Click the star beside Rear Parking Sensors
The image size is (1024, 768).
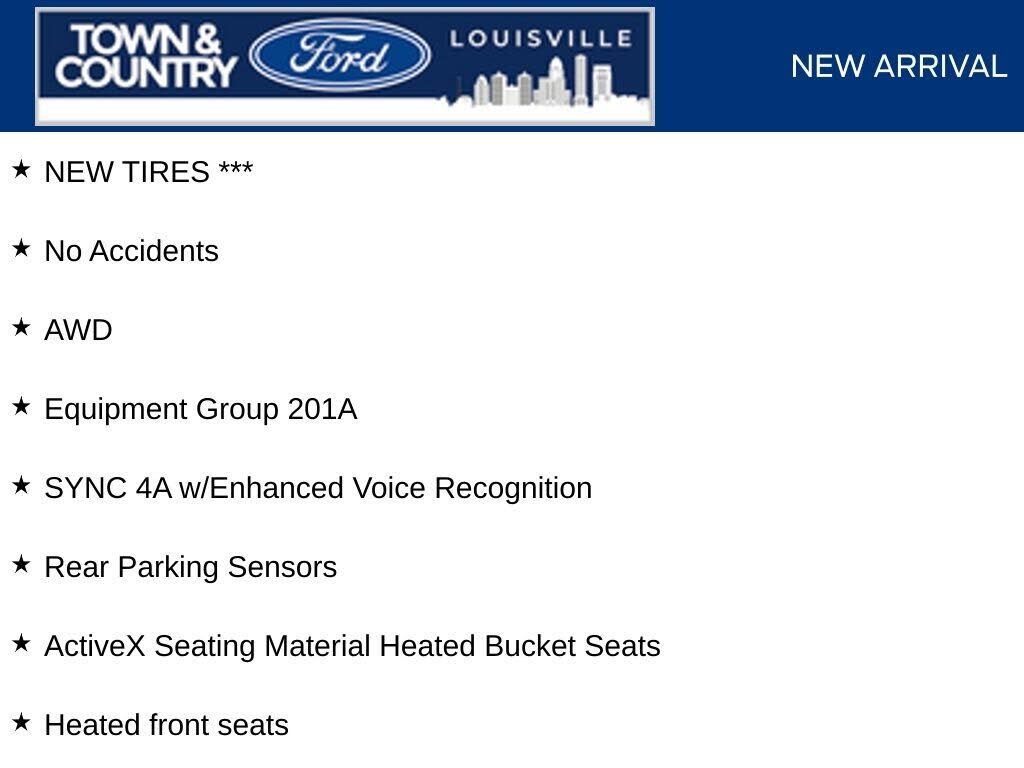click(21, 564)
